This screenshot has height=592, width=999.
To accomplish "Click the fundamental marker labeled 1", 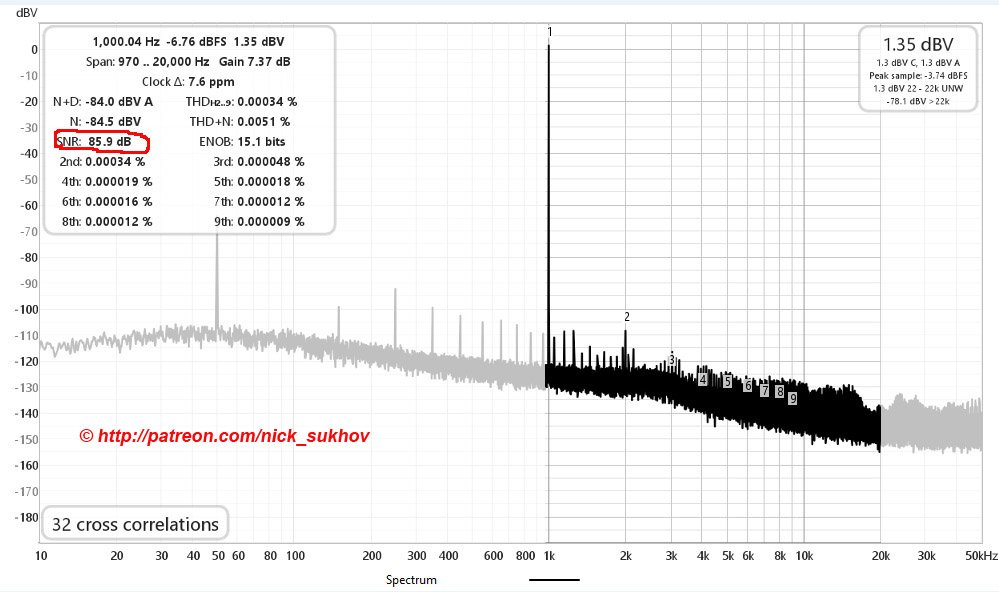I will 550,31.
